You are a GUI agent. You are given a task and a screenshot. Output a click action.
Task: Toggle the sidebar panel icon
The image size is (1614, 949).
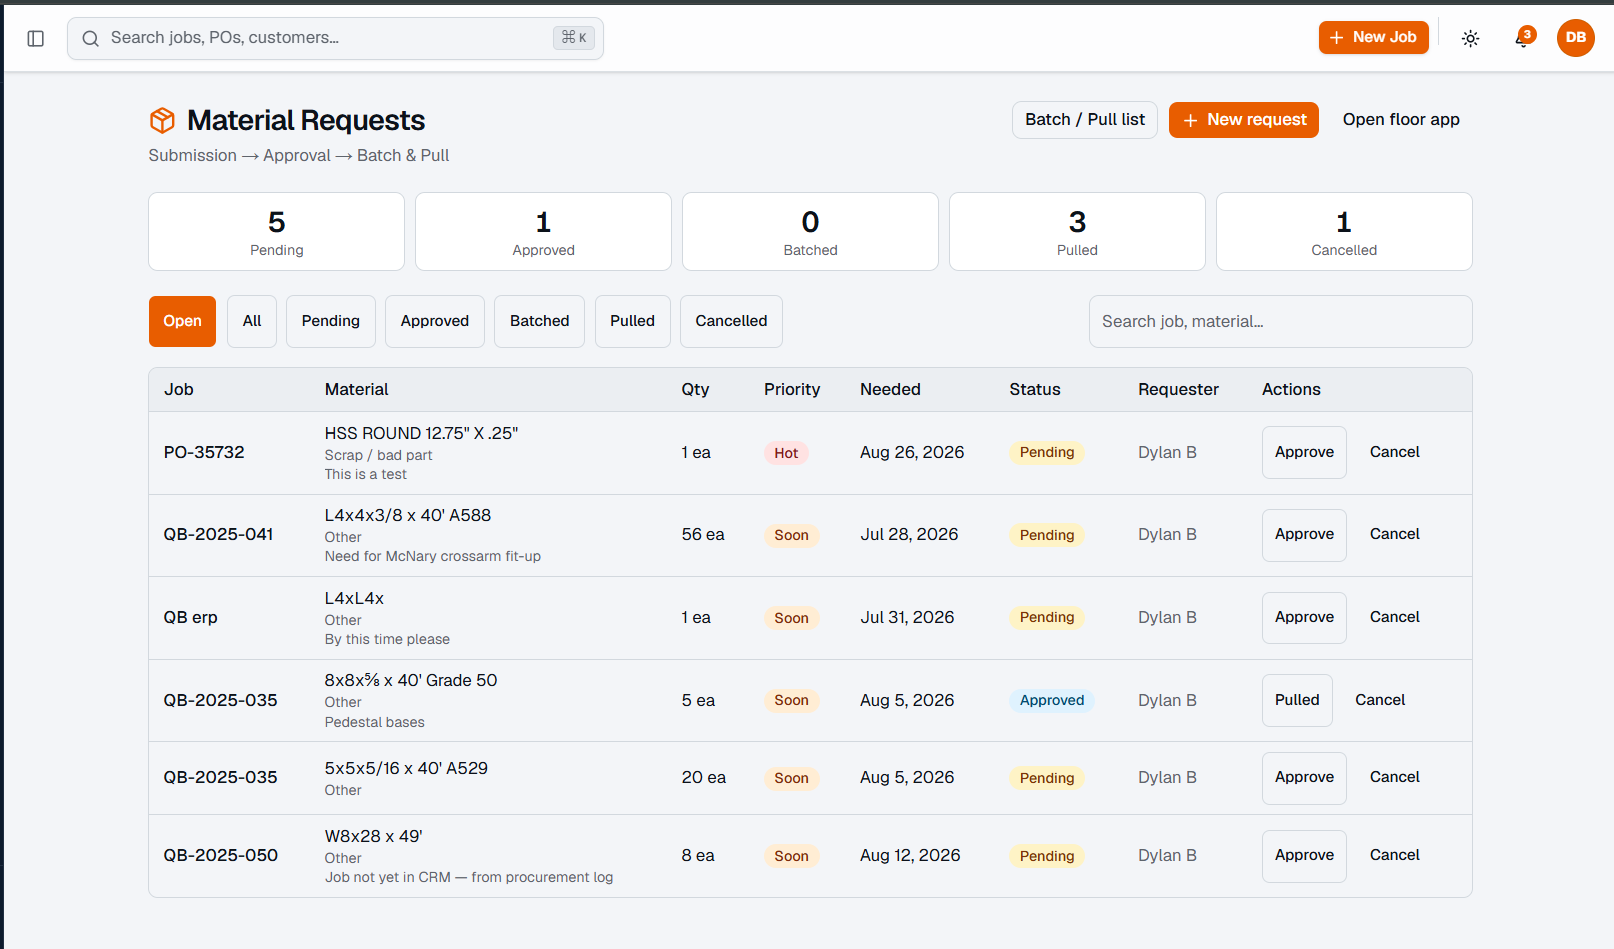(36, 38)
